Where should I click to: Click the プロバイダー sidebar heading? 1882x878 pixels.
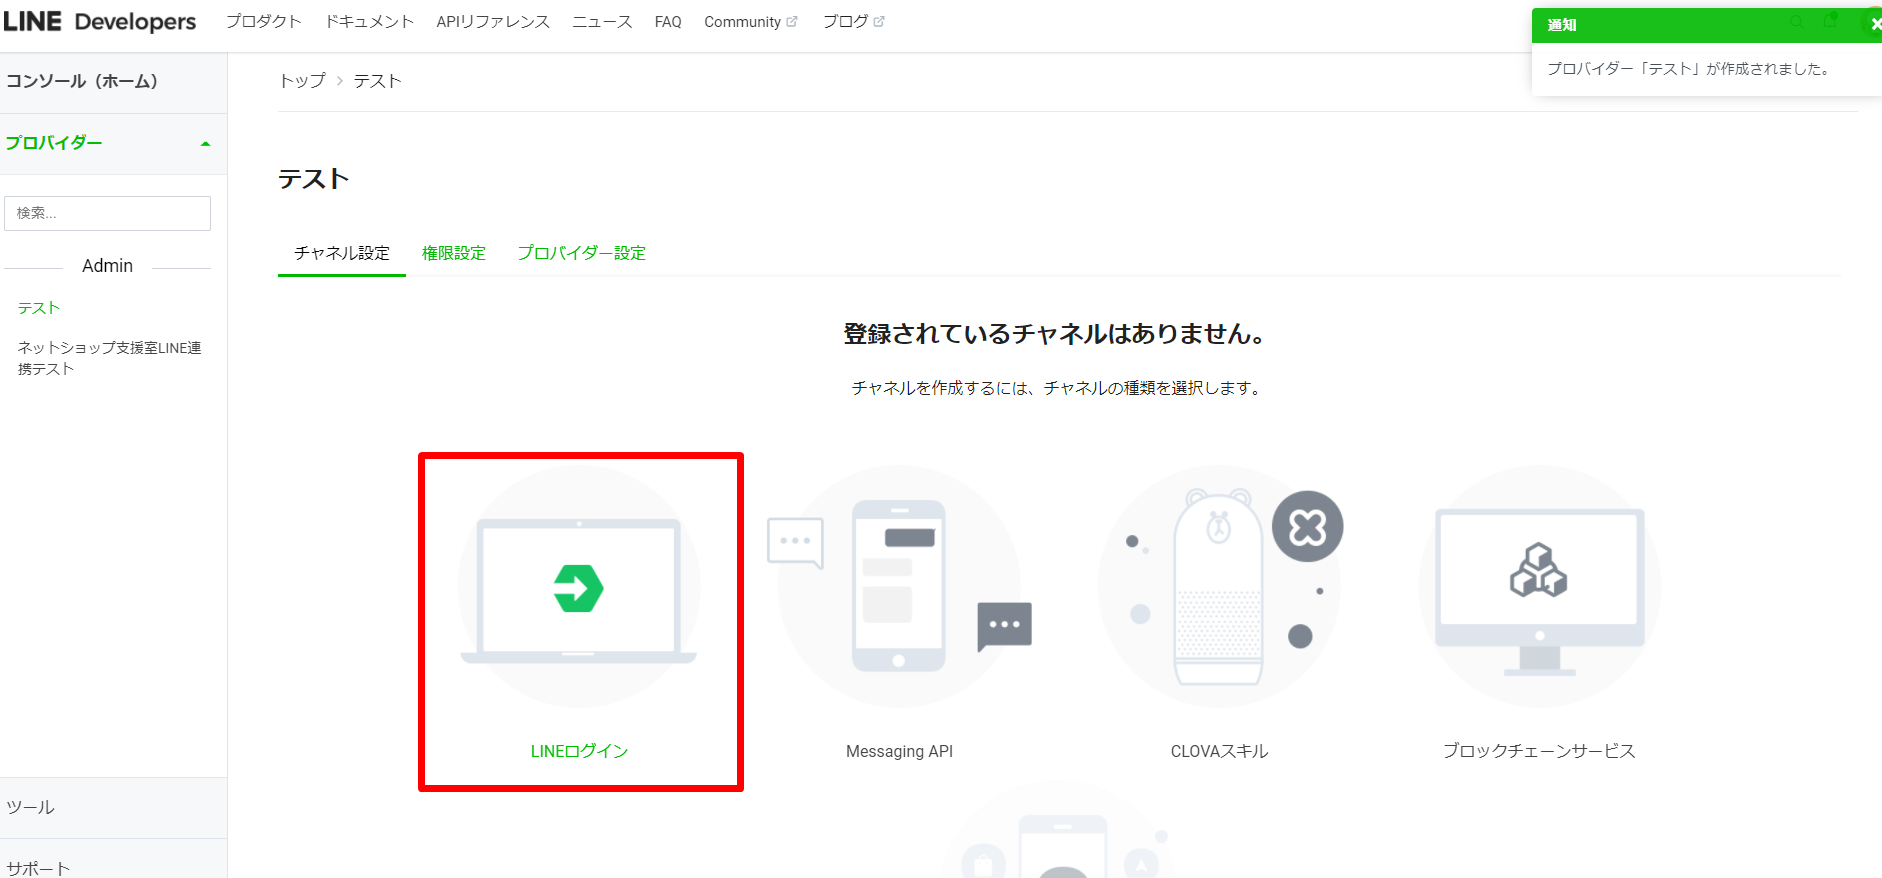click(54, 143)
